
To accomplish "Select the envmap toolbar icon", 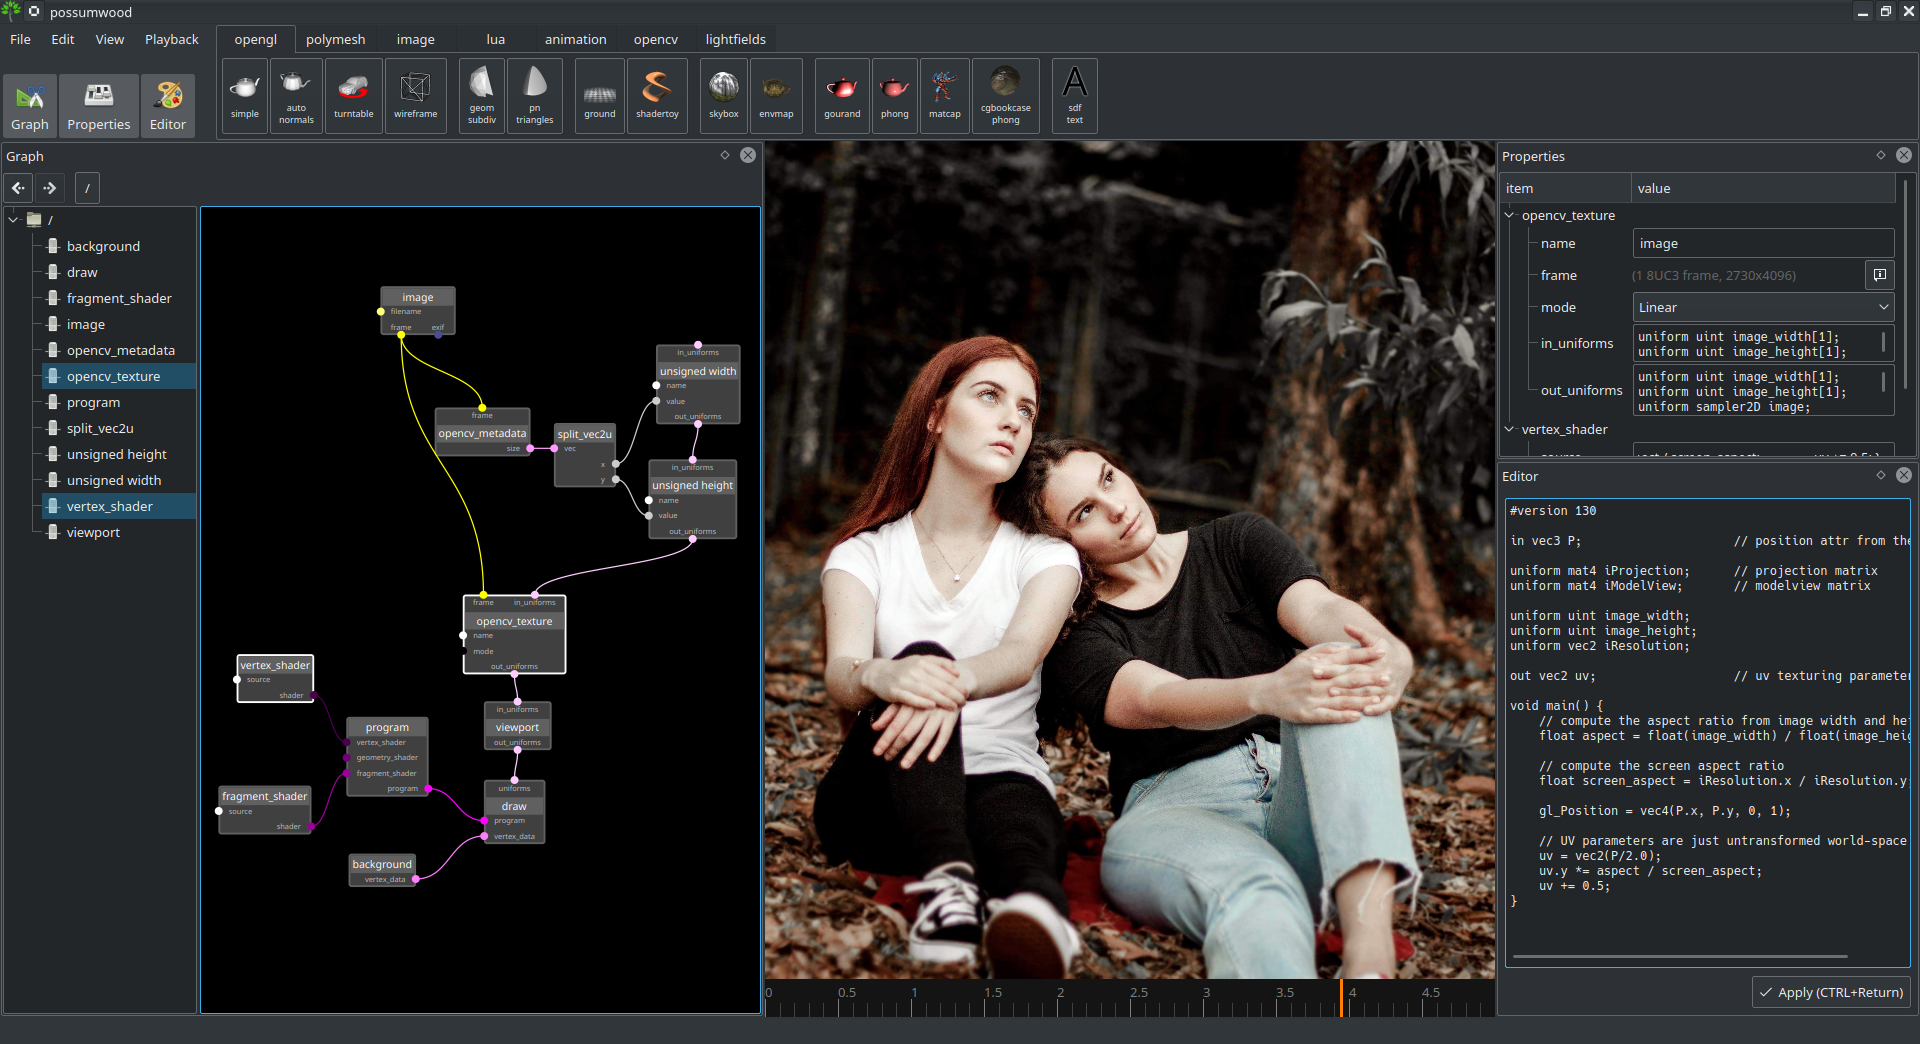I will (x=776, y=96).
